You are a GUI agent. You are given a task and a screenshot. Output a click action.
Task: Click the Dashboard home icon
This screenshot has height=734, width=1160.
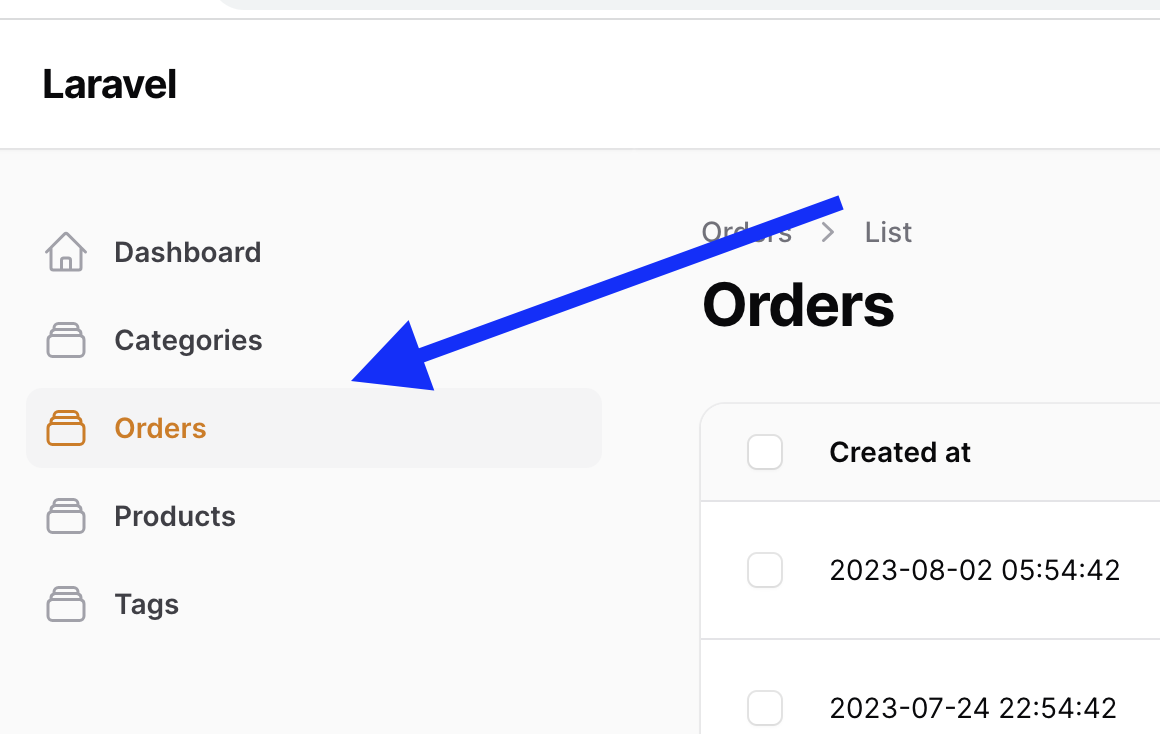pos(66,252)
